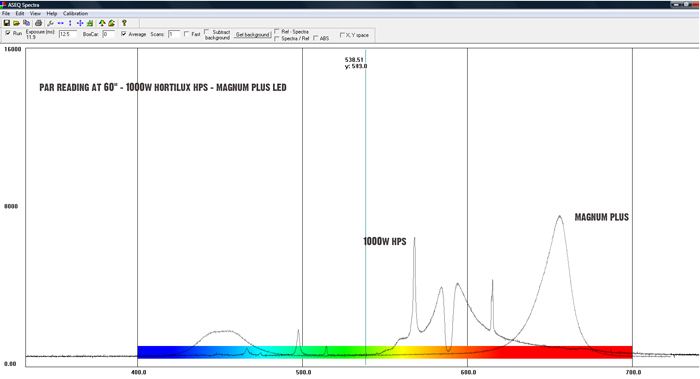Click the green chart icon in toolbar
Screen dimensions: 700x379
(x=90, y=23)
